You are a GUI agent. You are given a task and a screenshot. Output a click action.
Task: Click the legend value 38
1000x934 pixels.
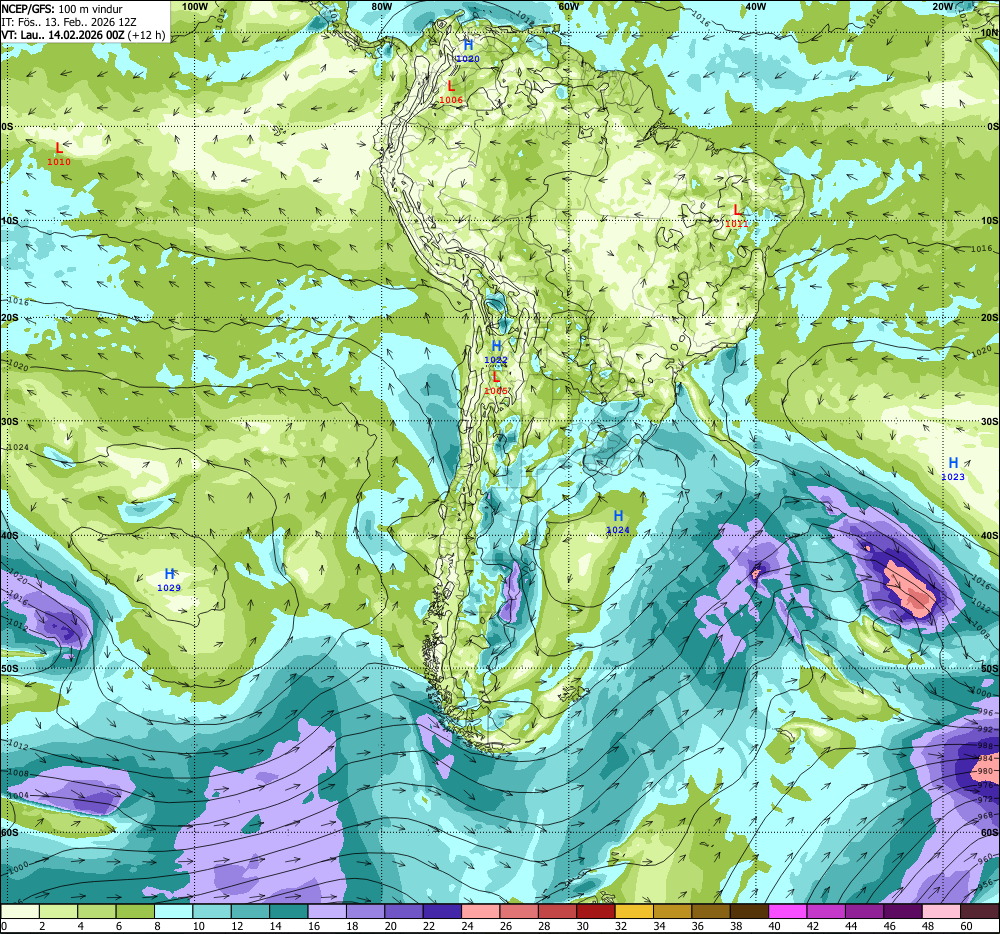tap(737, 926)
